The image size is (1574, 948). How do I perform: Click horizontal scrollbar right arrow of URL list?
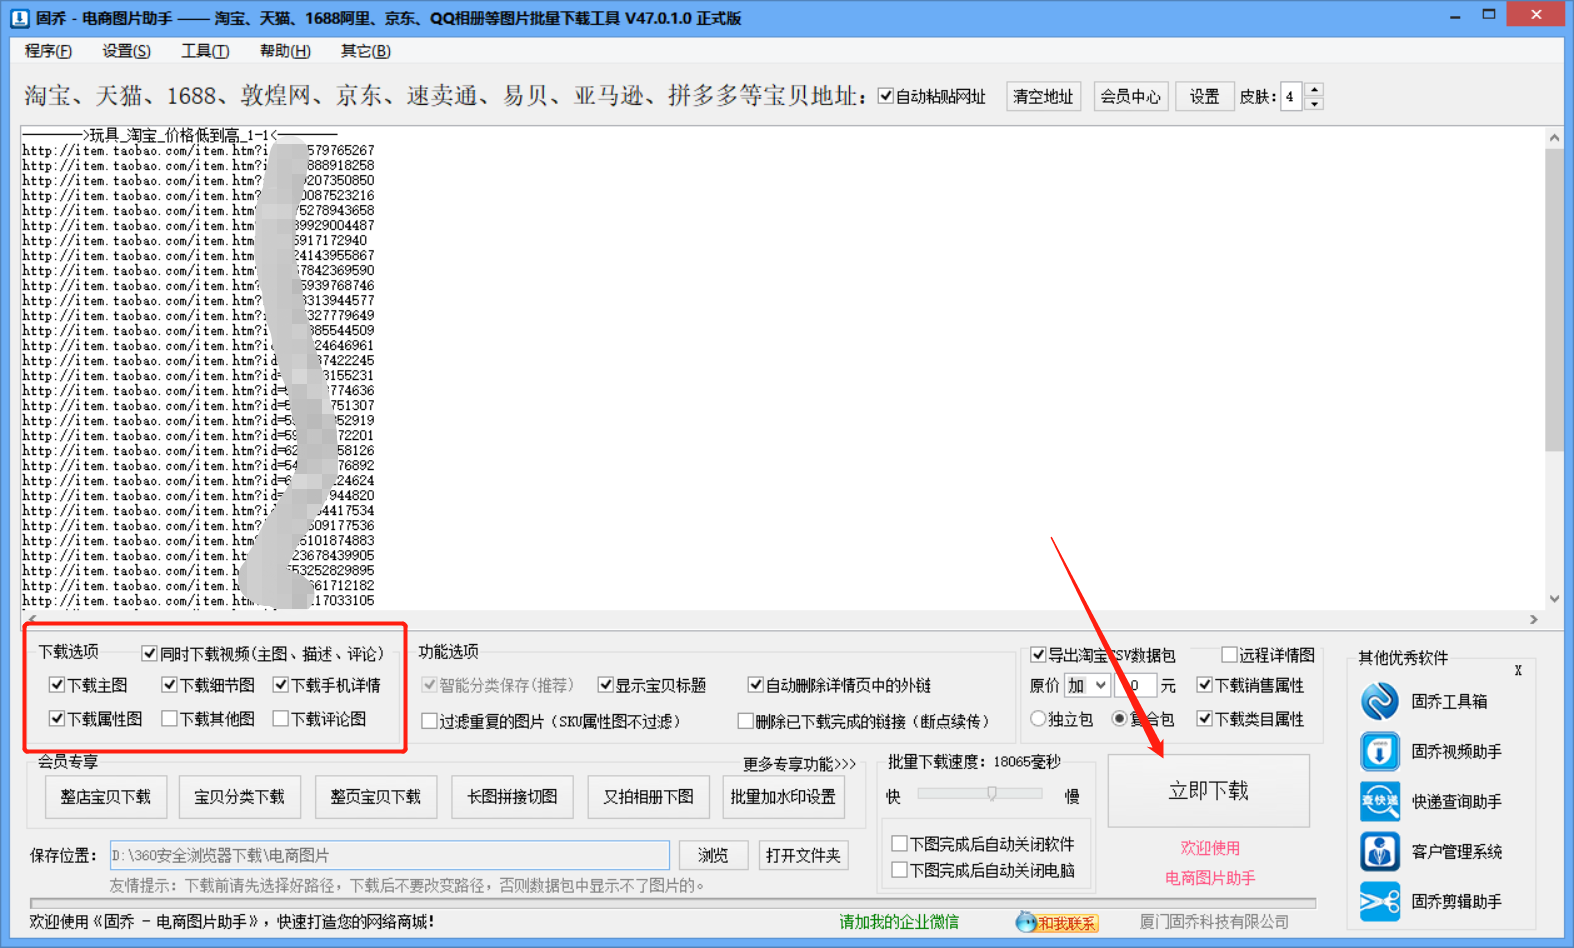point(1534,620)
